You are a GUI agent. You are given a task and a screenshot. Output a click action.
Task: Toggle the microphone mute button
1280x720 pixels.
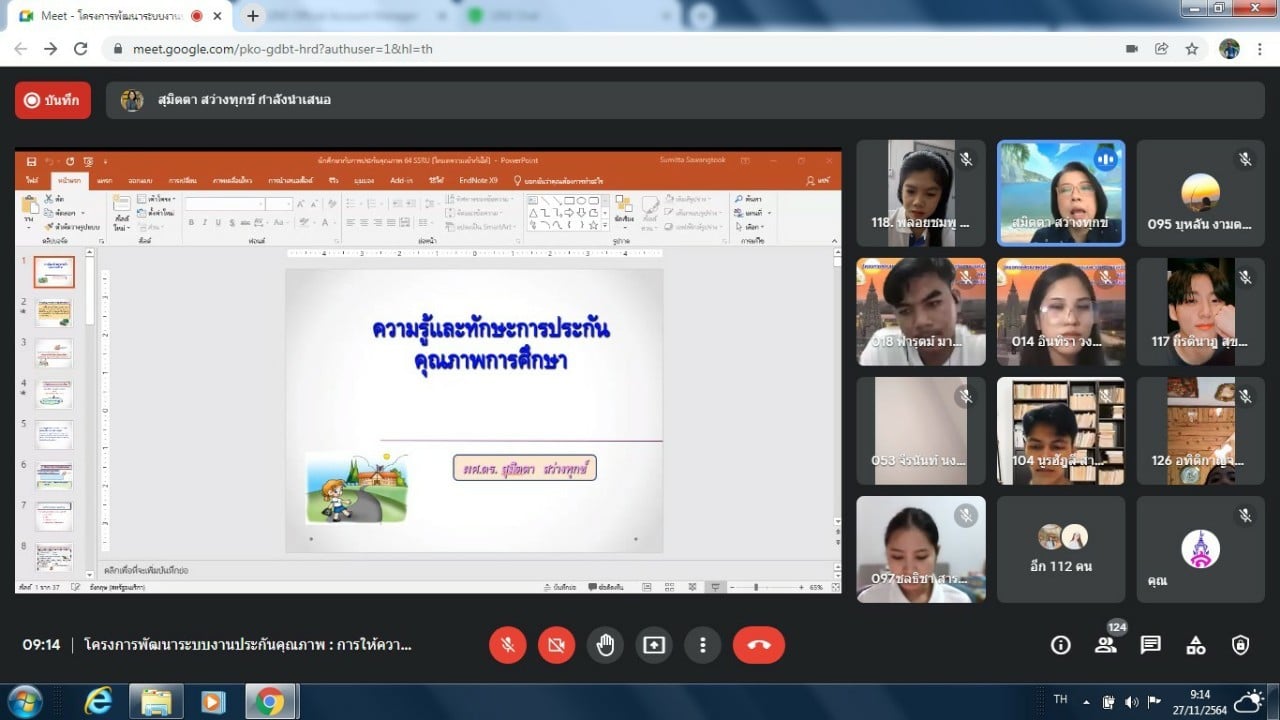coord(508,645)
